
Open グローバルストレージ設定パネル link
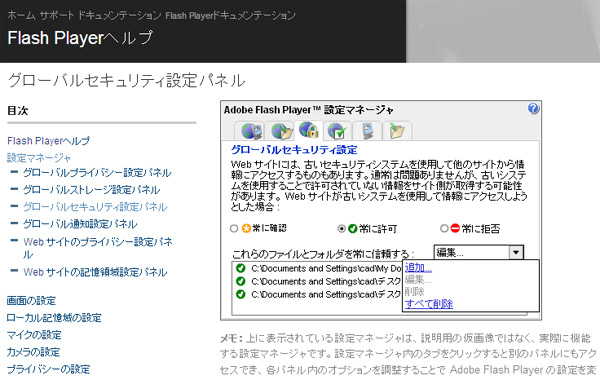(91, 190)
